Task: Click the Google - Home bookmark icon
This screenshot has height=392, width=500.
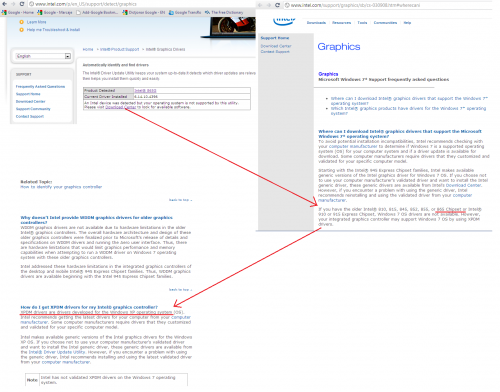Action: tap(4, 12)
